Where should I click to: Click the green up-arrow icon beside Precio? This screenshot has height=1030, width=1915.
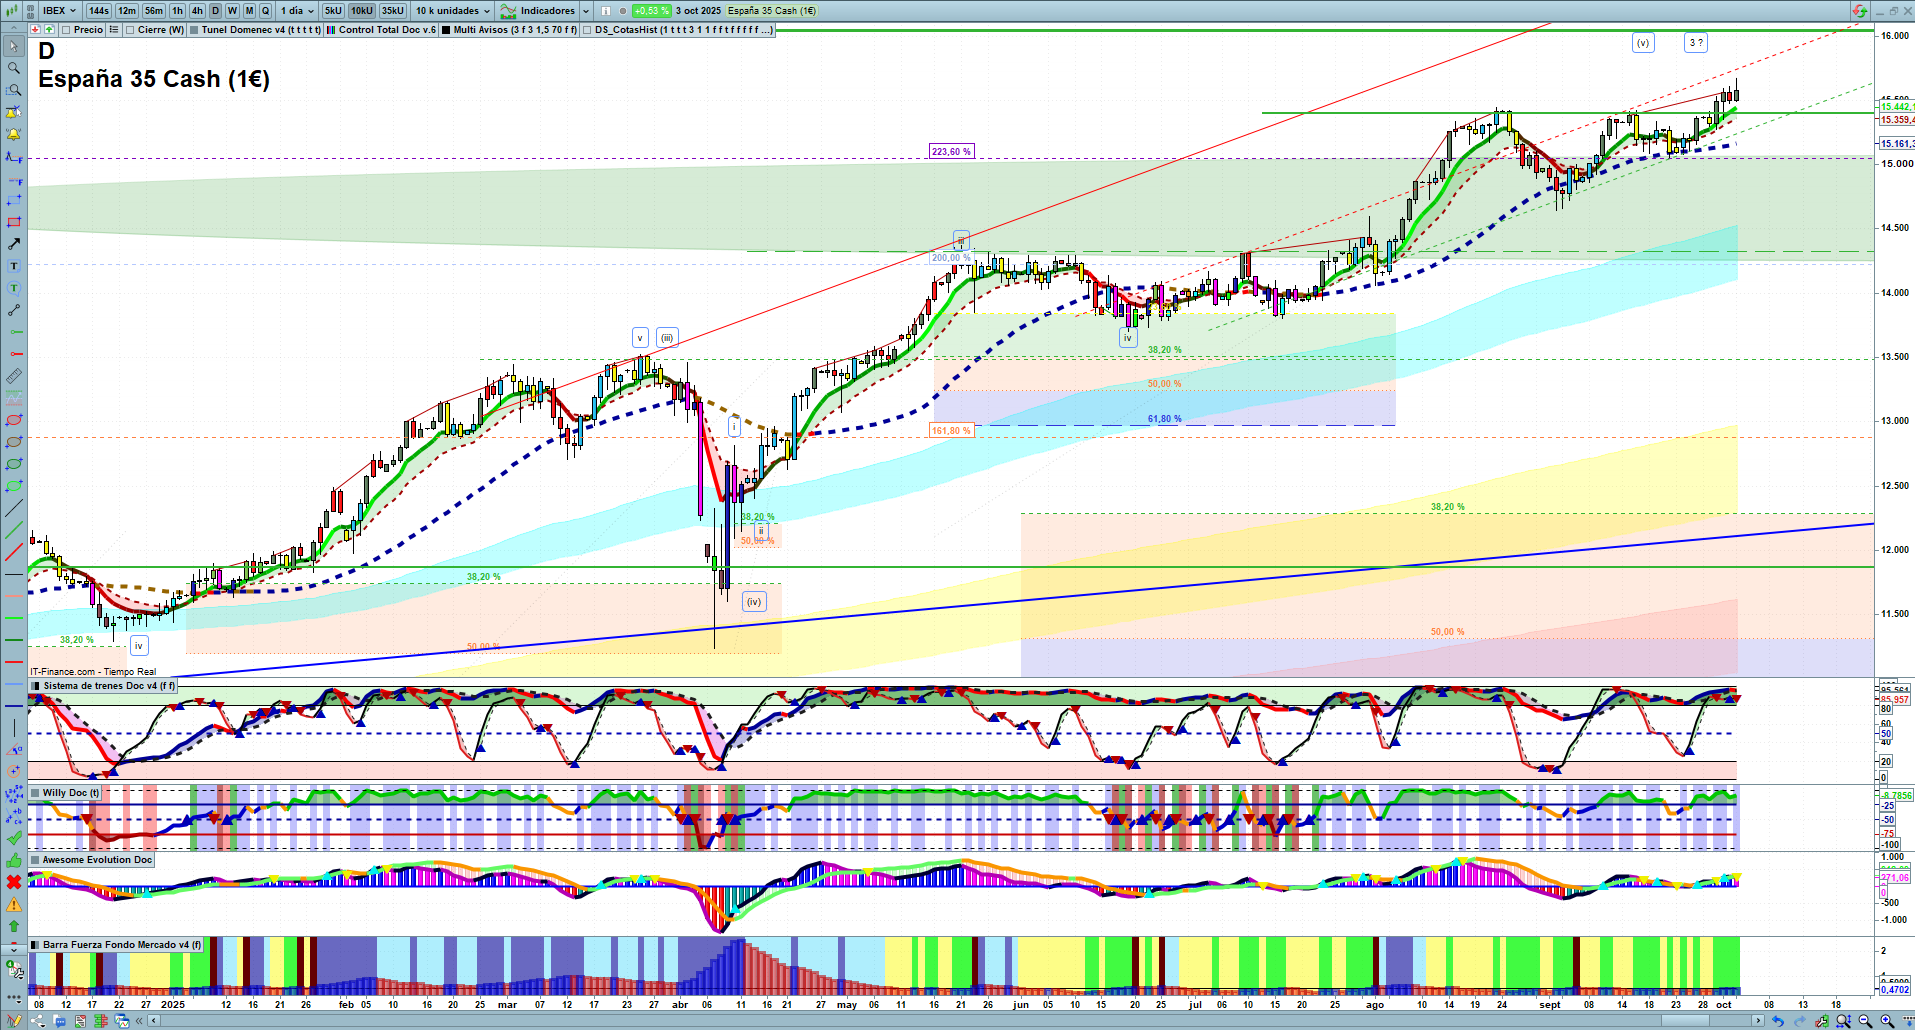(49, 30)
